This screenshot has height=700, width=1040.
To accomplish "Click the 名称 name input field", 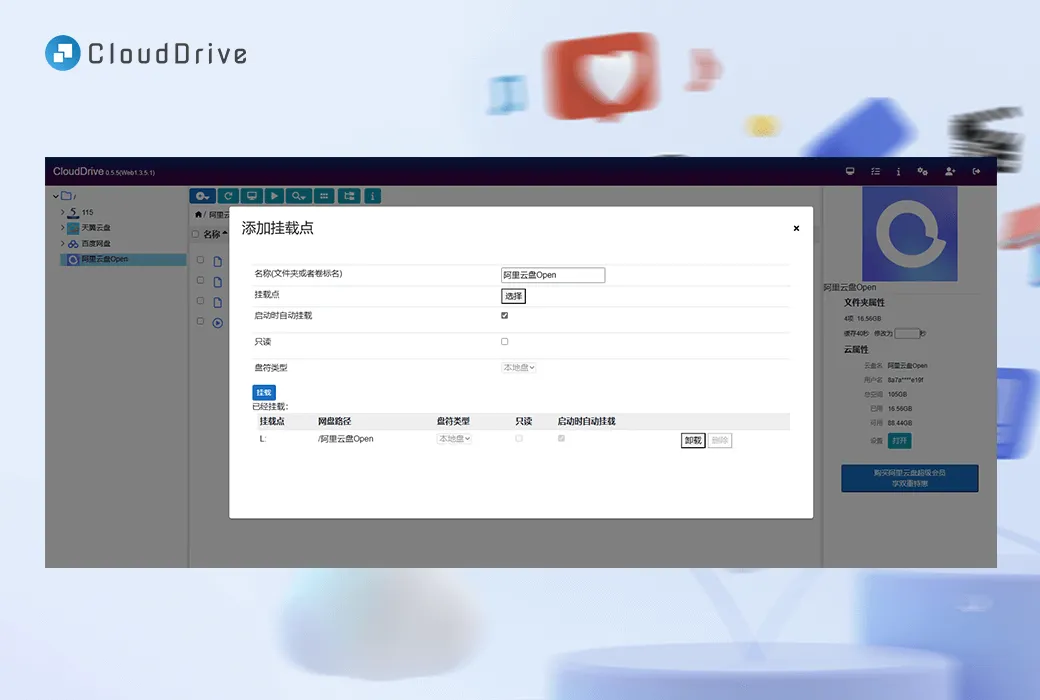I will click(x=554, y=274).
